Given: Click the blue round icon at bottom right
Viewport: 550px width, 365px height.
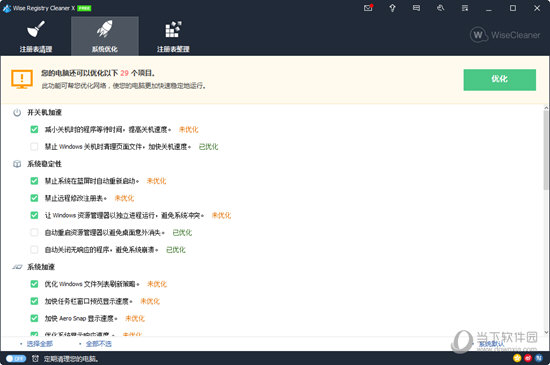Looking at the screenshot, I should (x=539, y=358).
